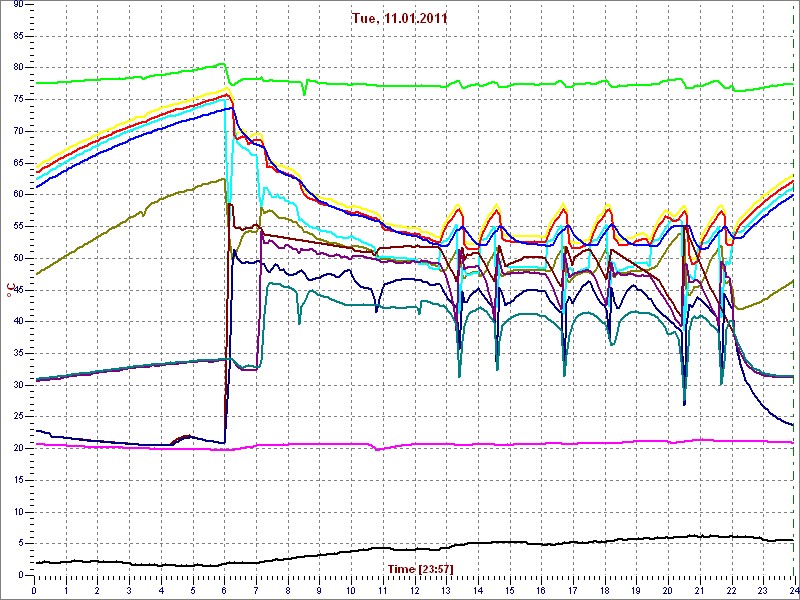Image resolution: width=800 pixels, height=600 pixels.
Task: Click the 'Time [23:57]' axis caption
Action: point(420,568)
